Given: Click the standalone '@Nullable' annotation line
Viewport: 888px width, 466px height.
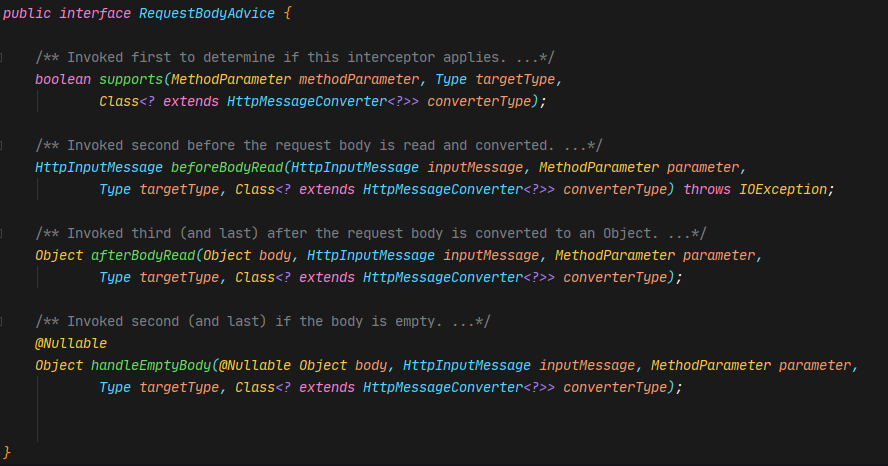Looking at the screenshot, I should coord(71,344).
